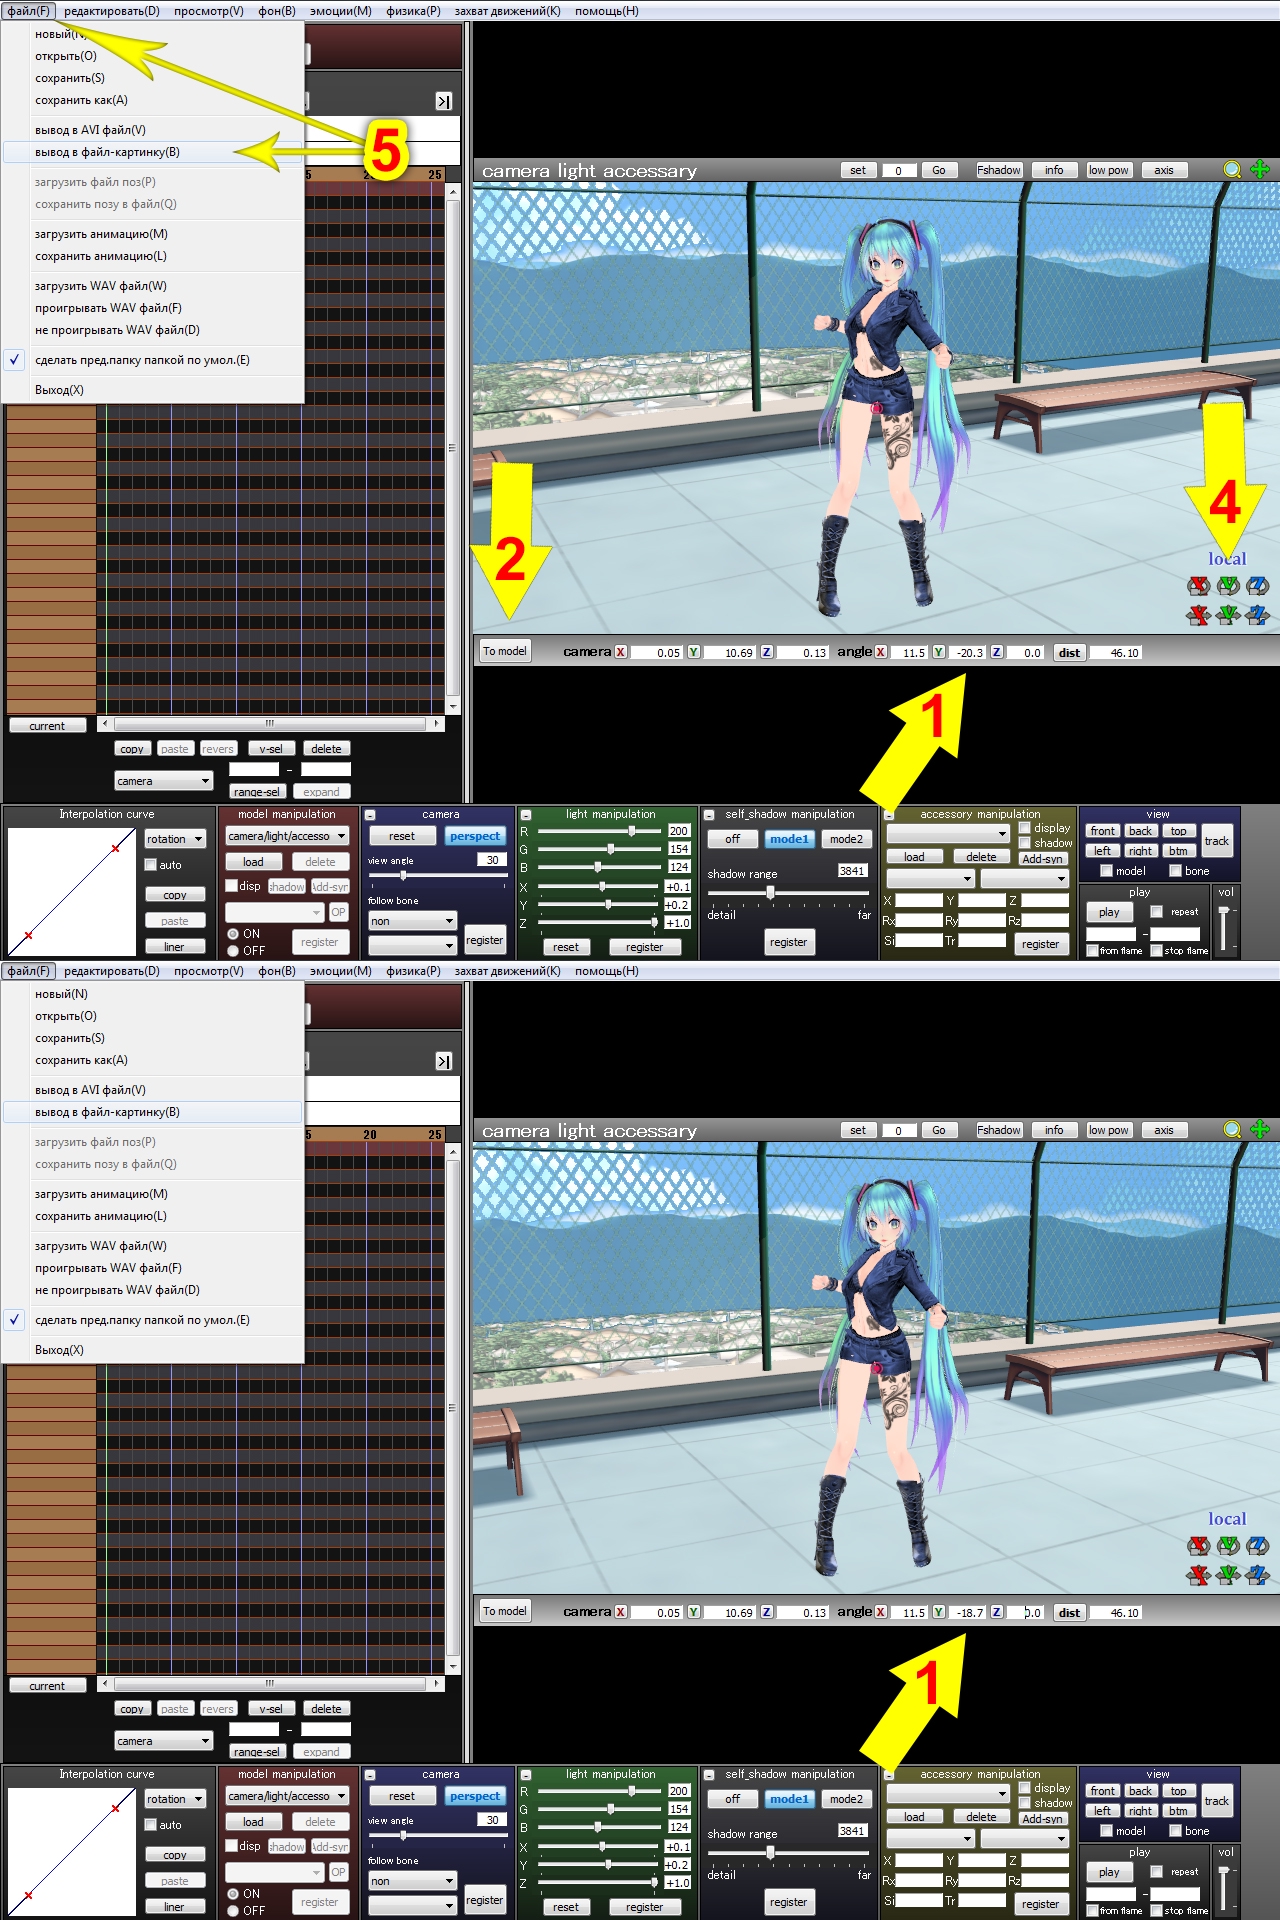Screen dimensions: 1280x1920
Task: Click the blue Z move icon, lower screenshot
Action: click(x=1258, y=1575)
